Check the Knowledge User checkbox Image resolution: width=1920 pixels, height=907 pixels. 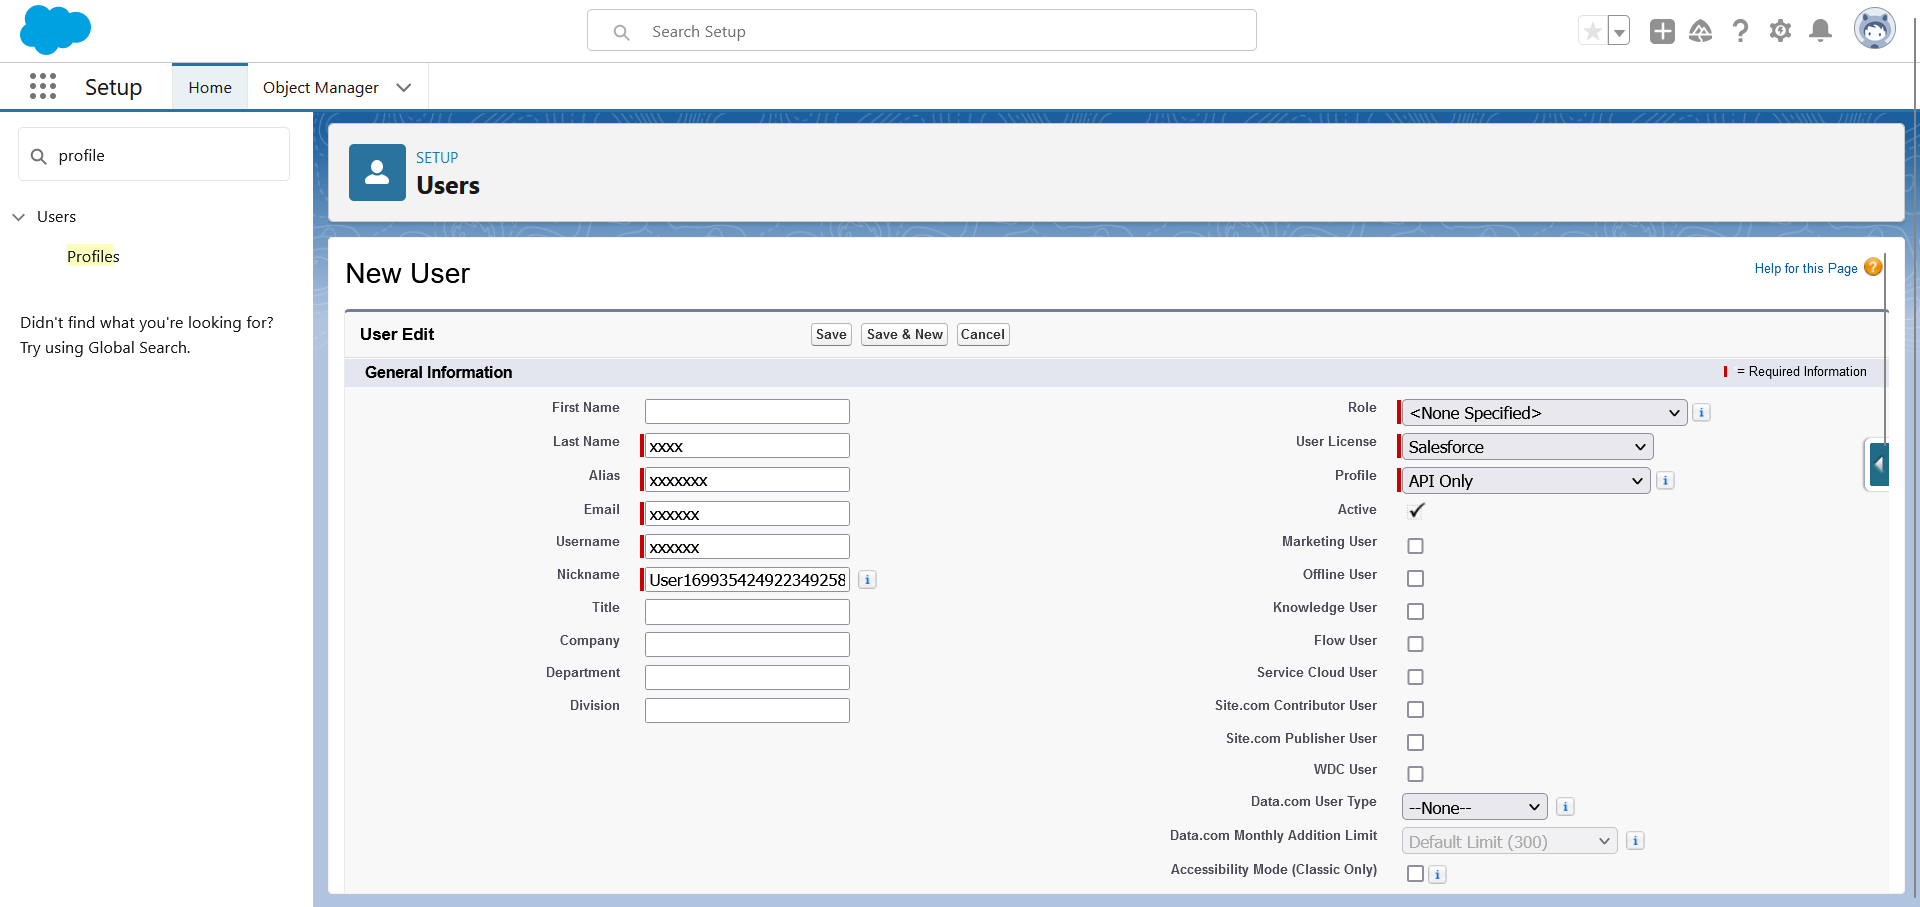(1415, 611)
